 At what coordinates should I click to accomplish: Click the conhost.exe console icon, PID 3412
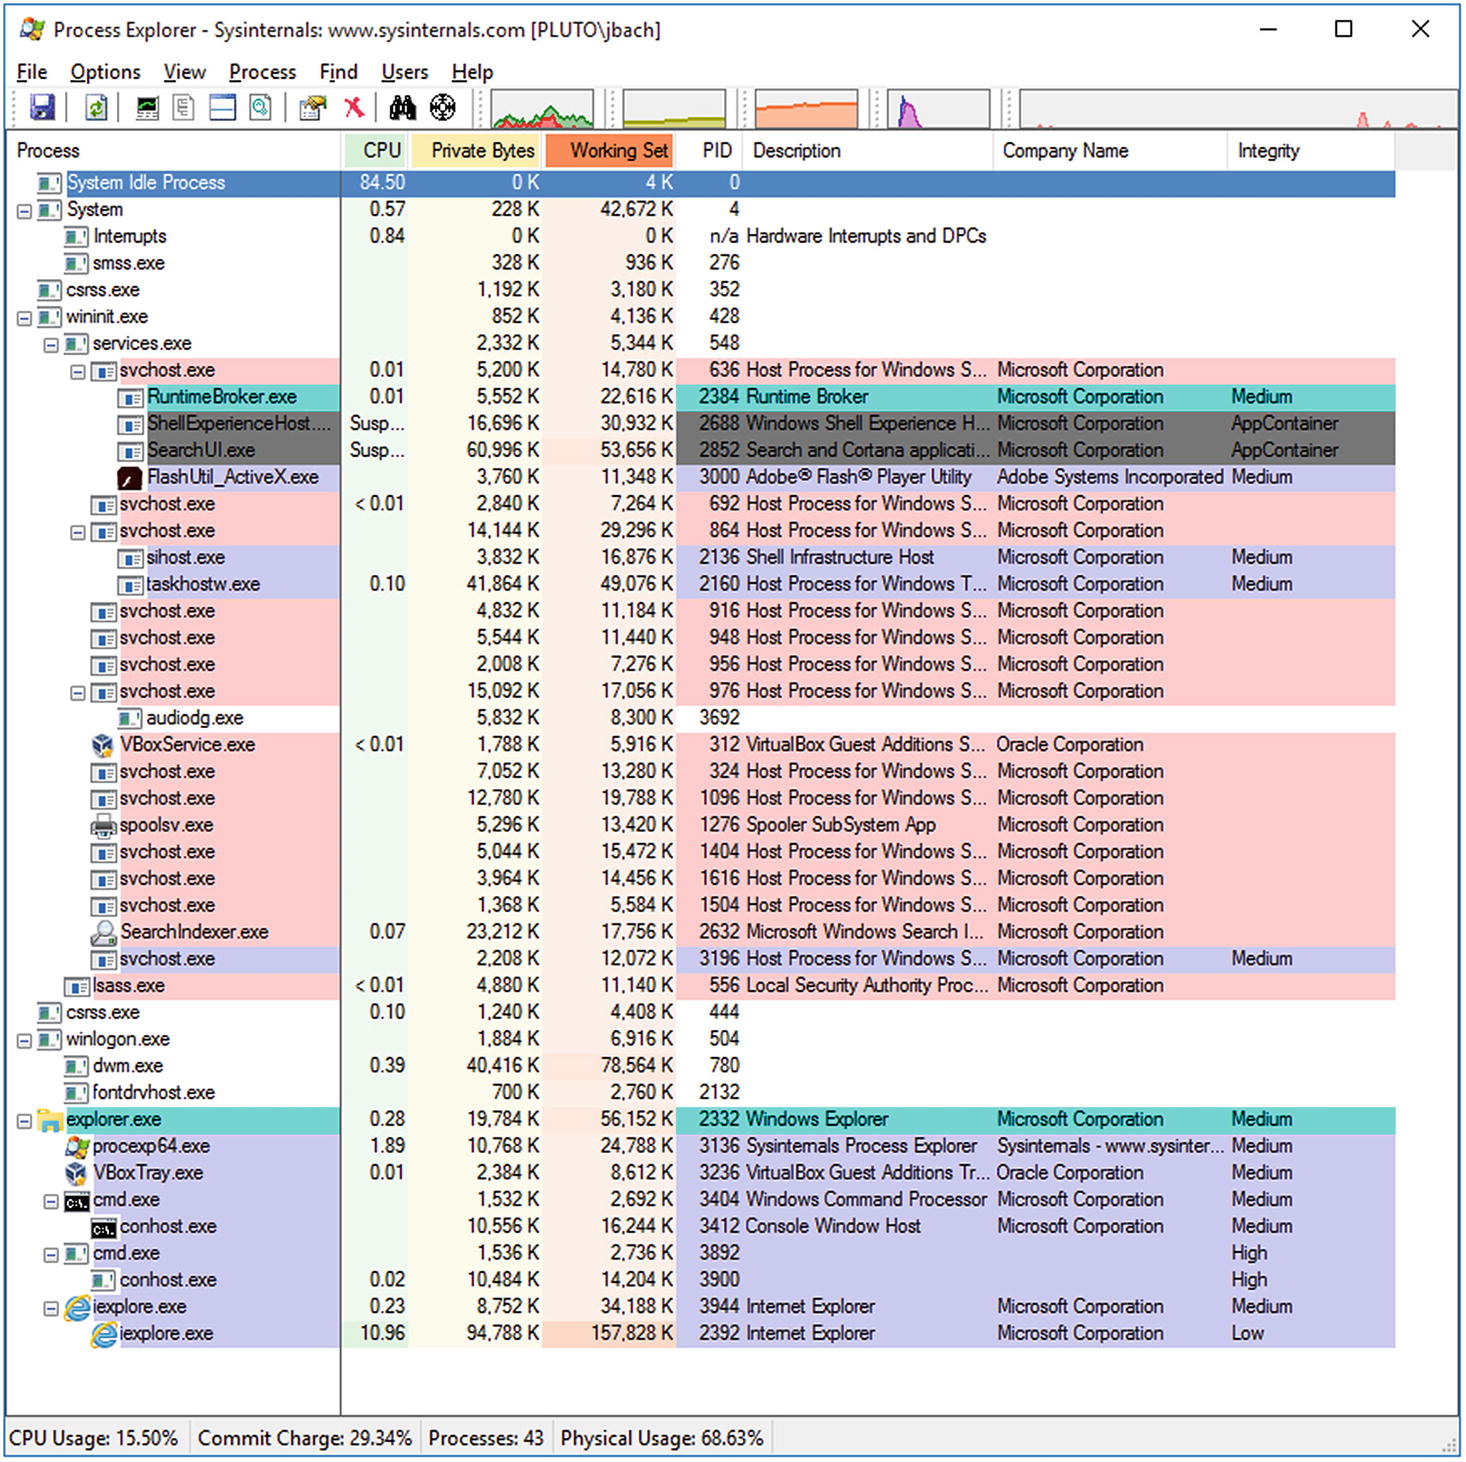pyautogui.click(x=103, y=1228)
